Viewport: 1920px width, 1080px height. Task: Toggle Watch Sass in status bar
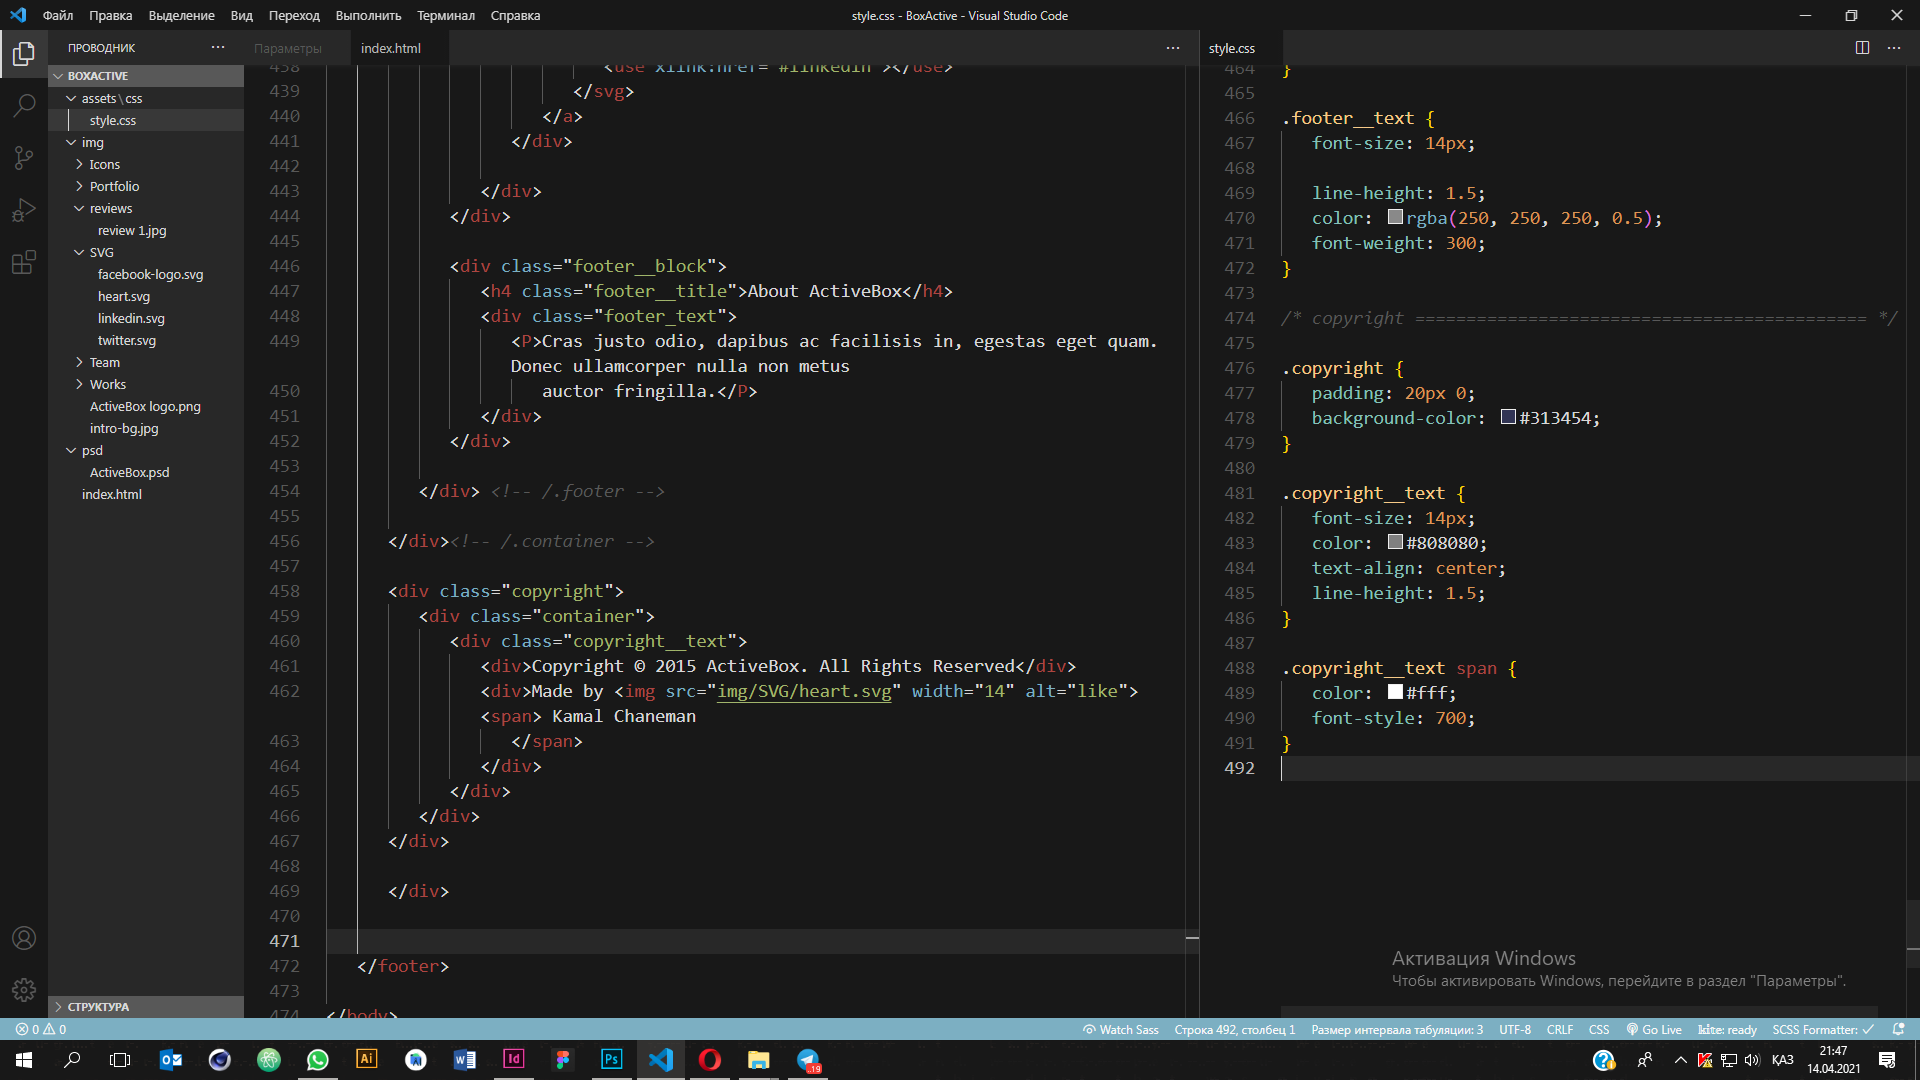click(1121, 1030)
